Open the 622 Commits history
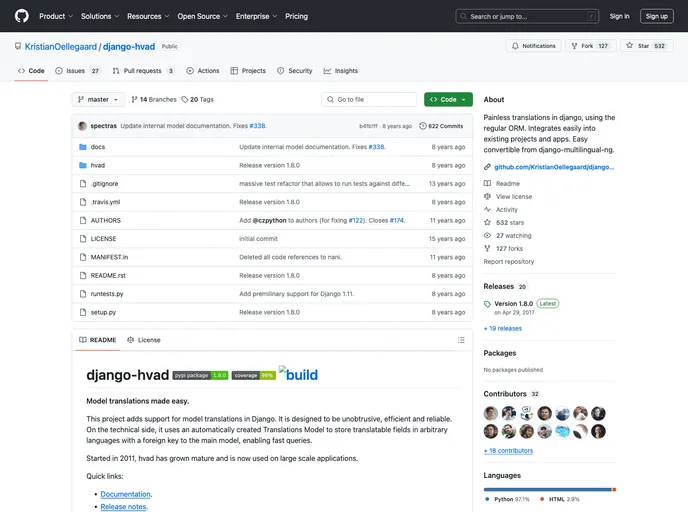688x512 pixels. (441, 126)
